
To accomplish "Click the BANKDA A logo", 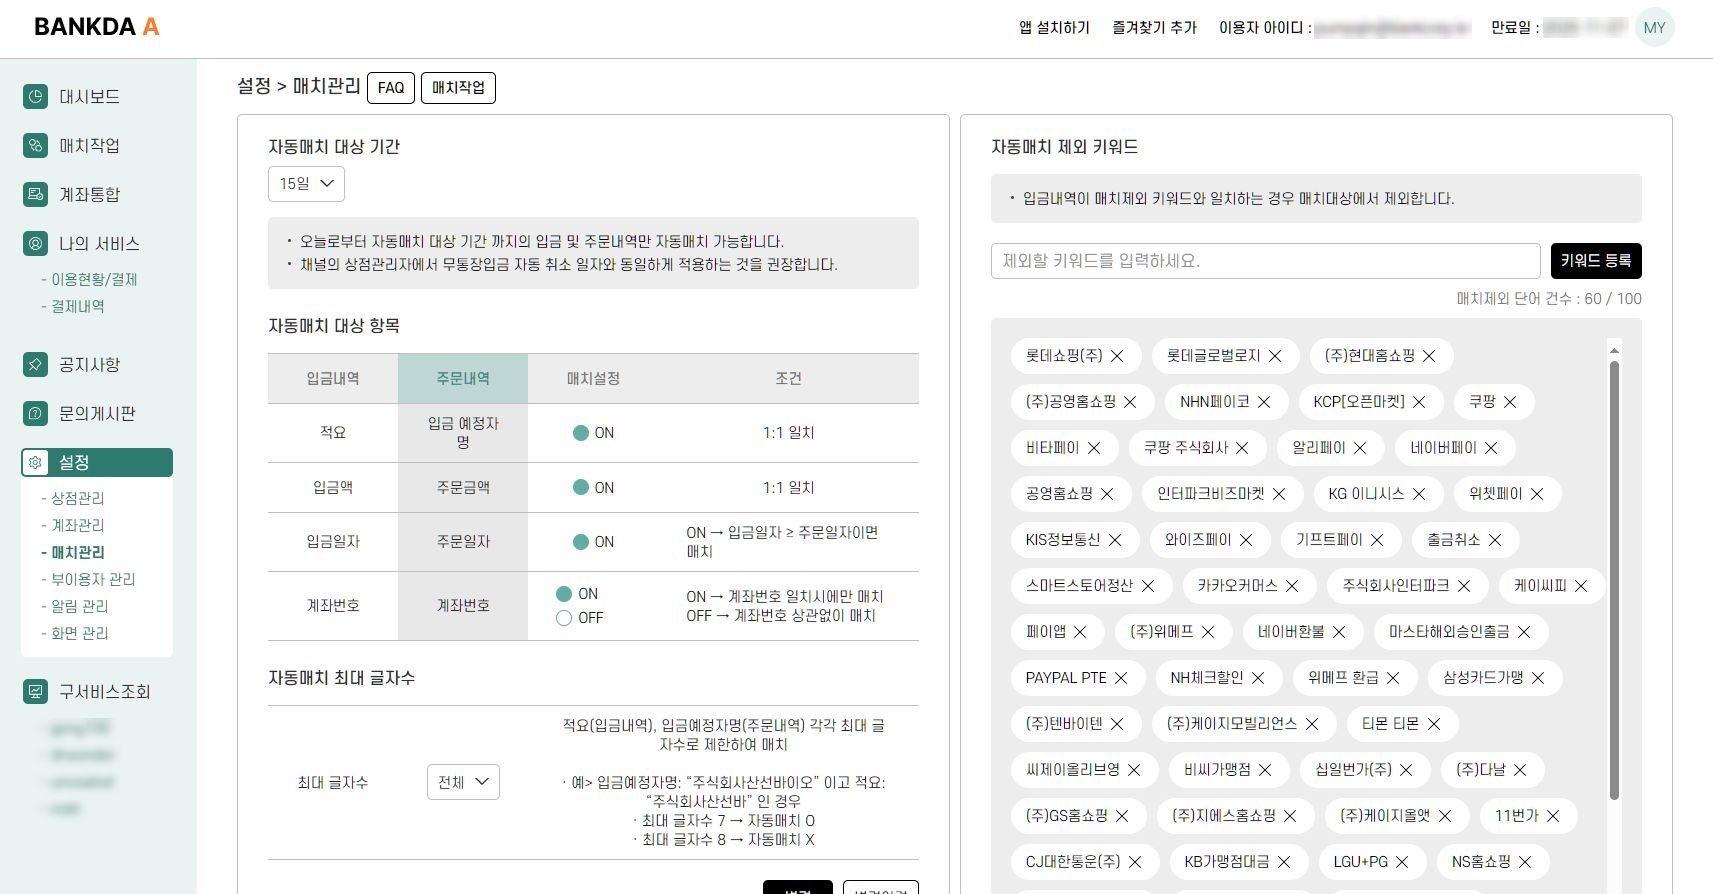I will pyautogui.click(x=97, y=27).
